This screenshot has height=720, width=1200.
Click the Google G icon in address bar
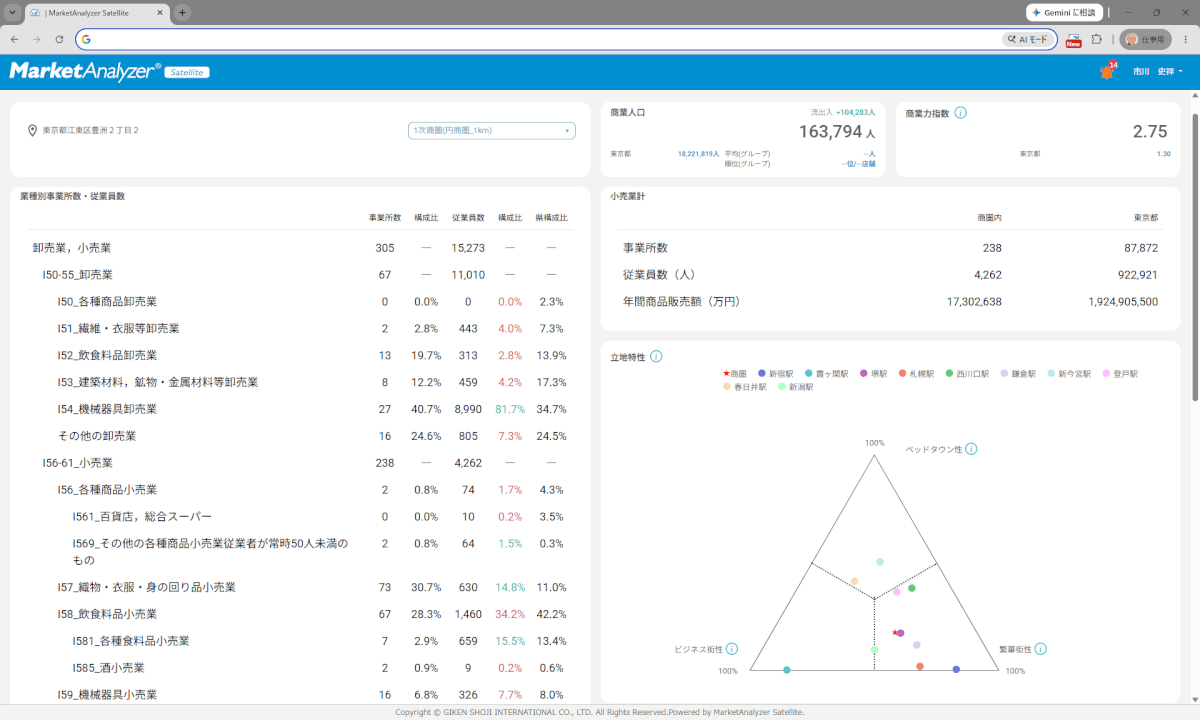(x=86, y=39)
